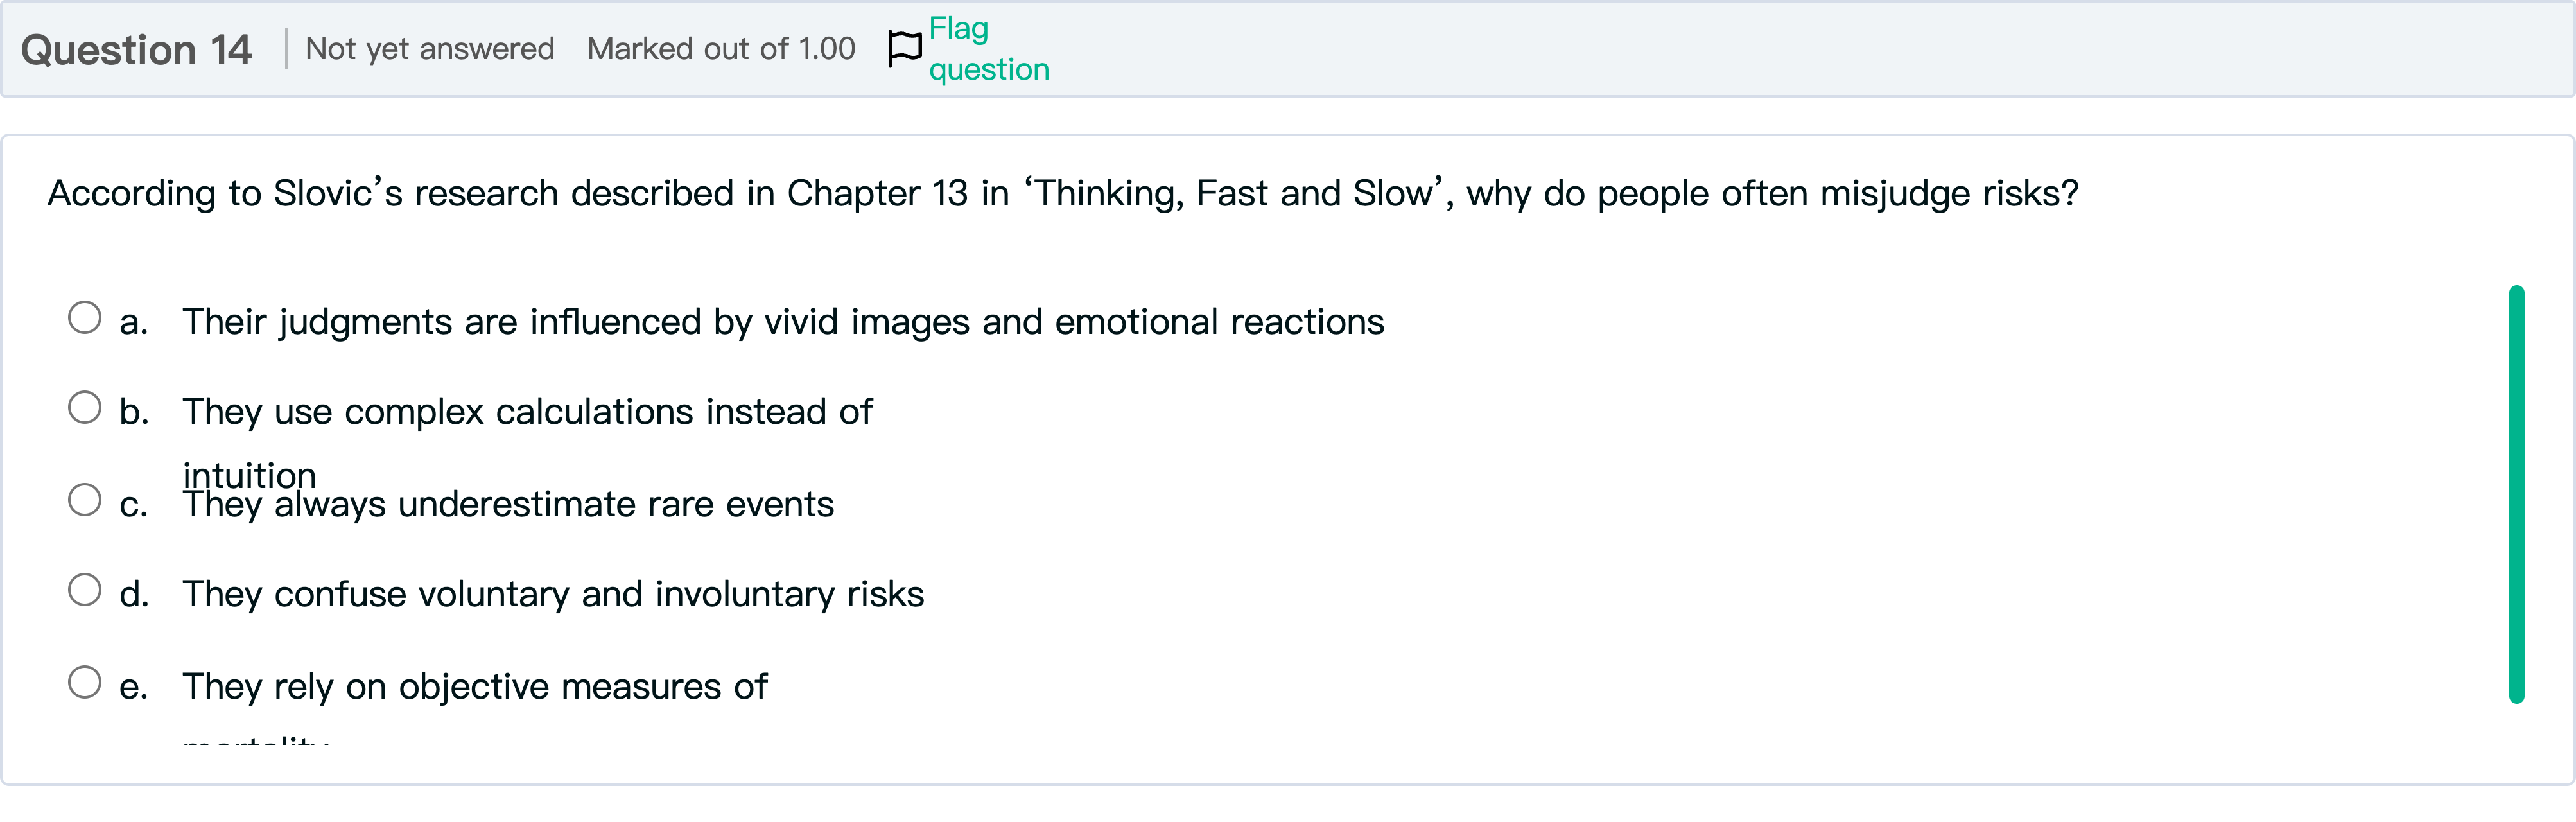2576x822 pixels.
Task: Click the 'Question 14' heading
Action: [137, 50]
